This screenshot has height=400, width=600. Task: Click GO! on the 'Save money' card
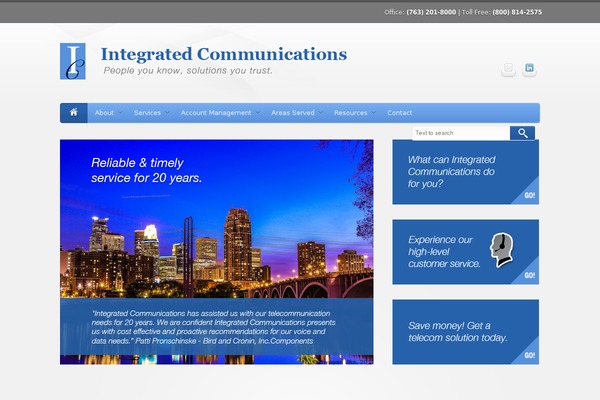(530, 355)
